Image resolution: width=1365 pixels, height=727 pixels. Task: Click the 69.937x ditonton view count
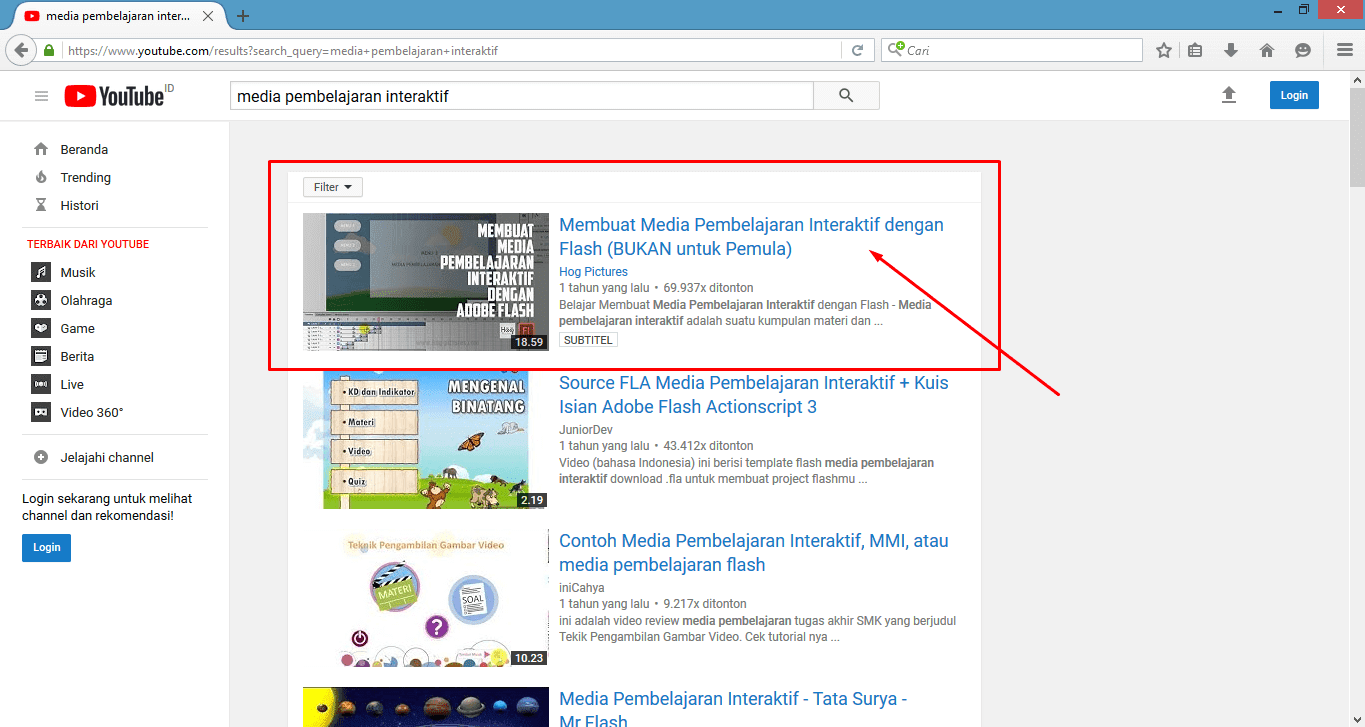pyautogui.click(x=708, y=288)
